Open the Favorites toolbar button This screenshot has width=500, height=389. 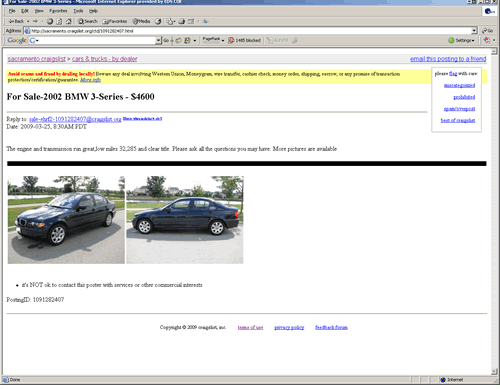115,21
